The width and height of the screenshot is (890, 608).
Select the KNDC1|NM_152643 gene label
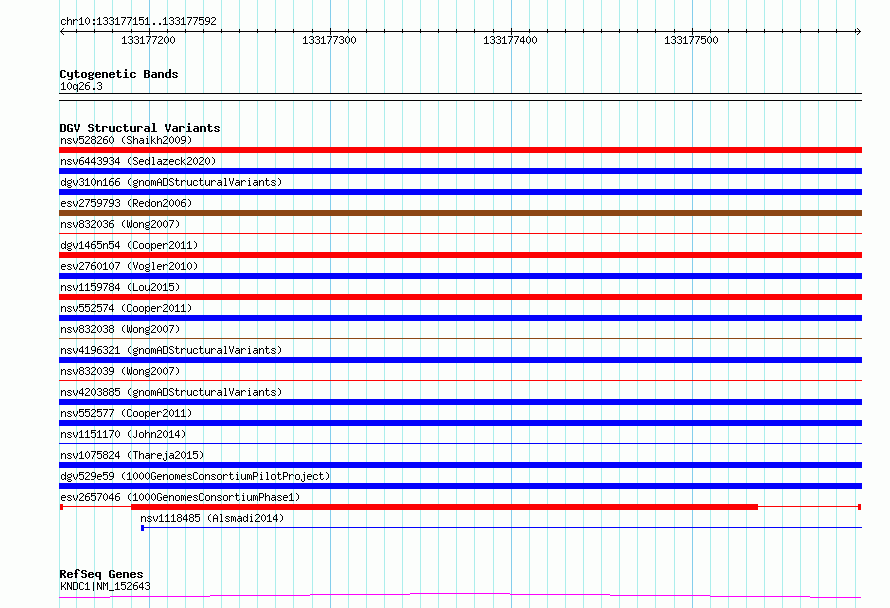click(105, 586)
